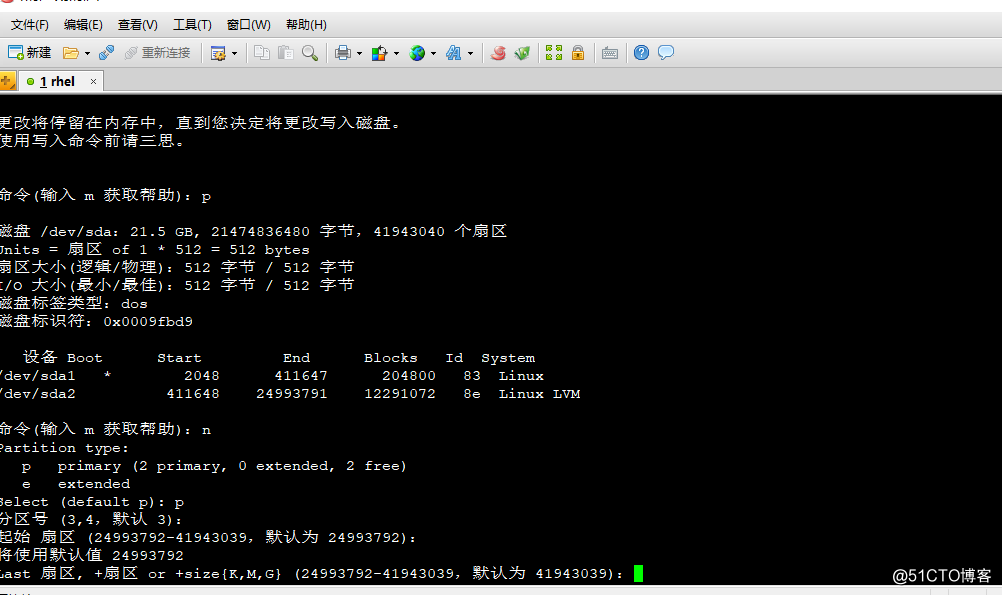Click the disk identifier '0x0009fbd9'

click(x=148, y=321)
